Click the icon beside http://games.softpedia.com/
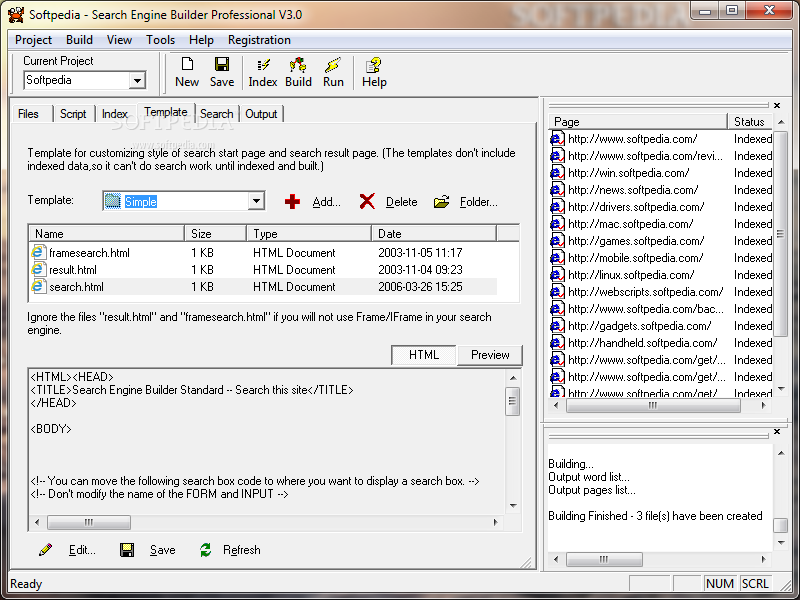The width and height of the screenshot is (800, 600). [x=557, y=241]
